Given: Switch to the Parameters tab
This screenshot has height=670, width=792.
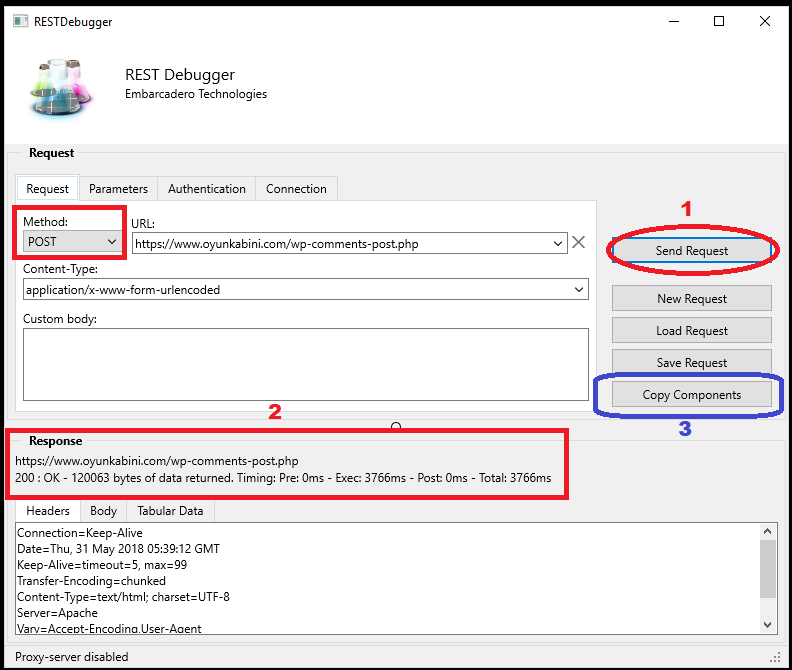Looking at the screenshot, I should [x=118, y=188].
